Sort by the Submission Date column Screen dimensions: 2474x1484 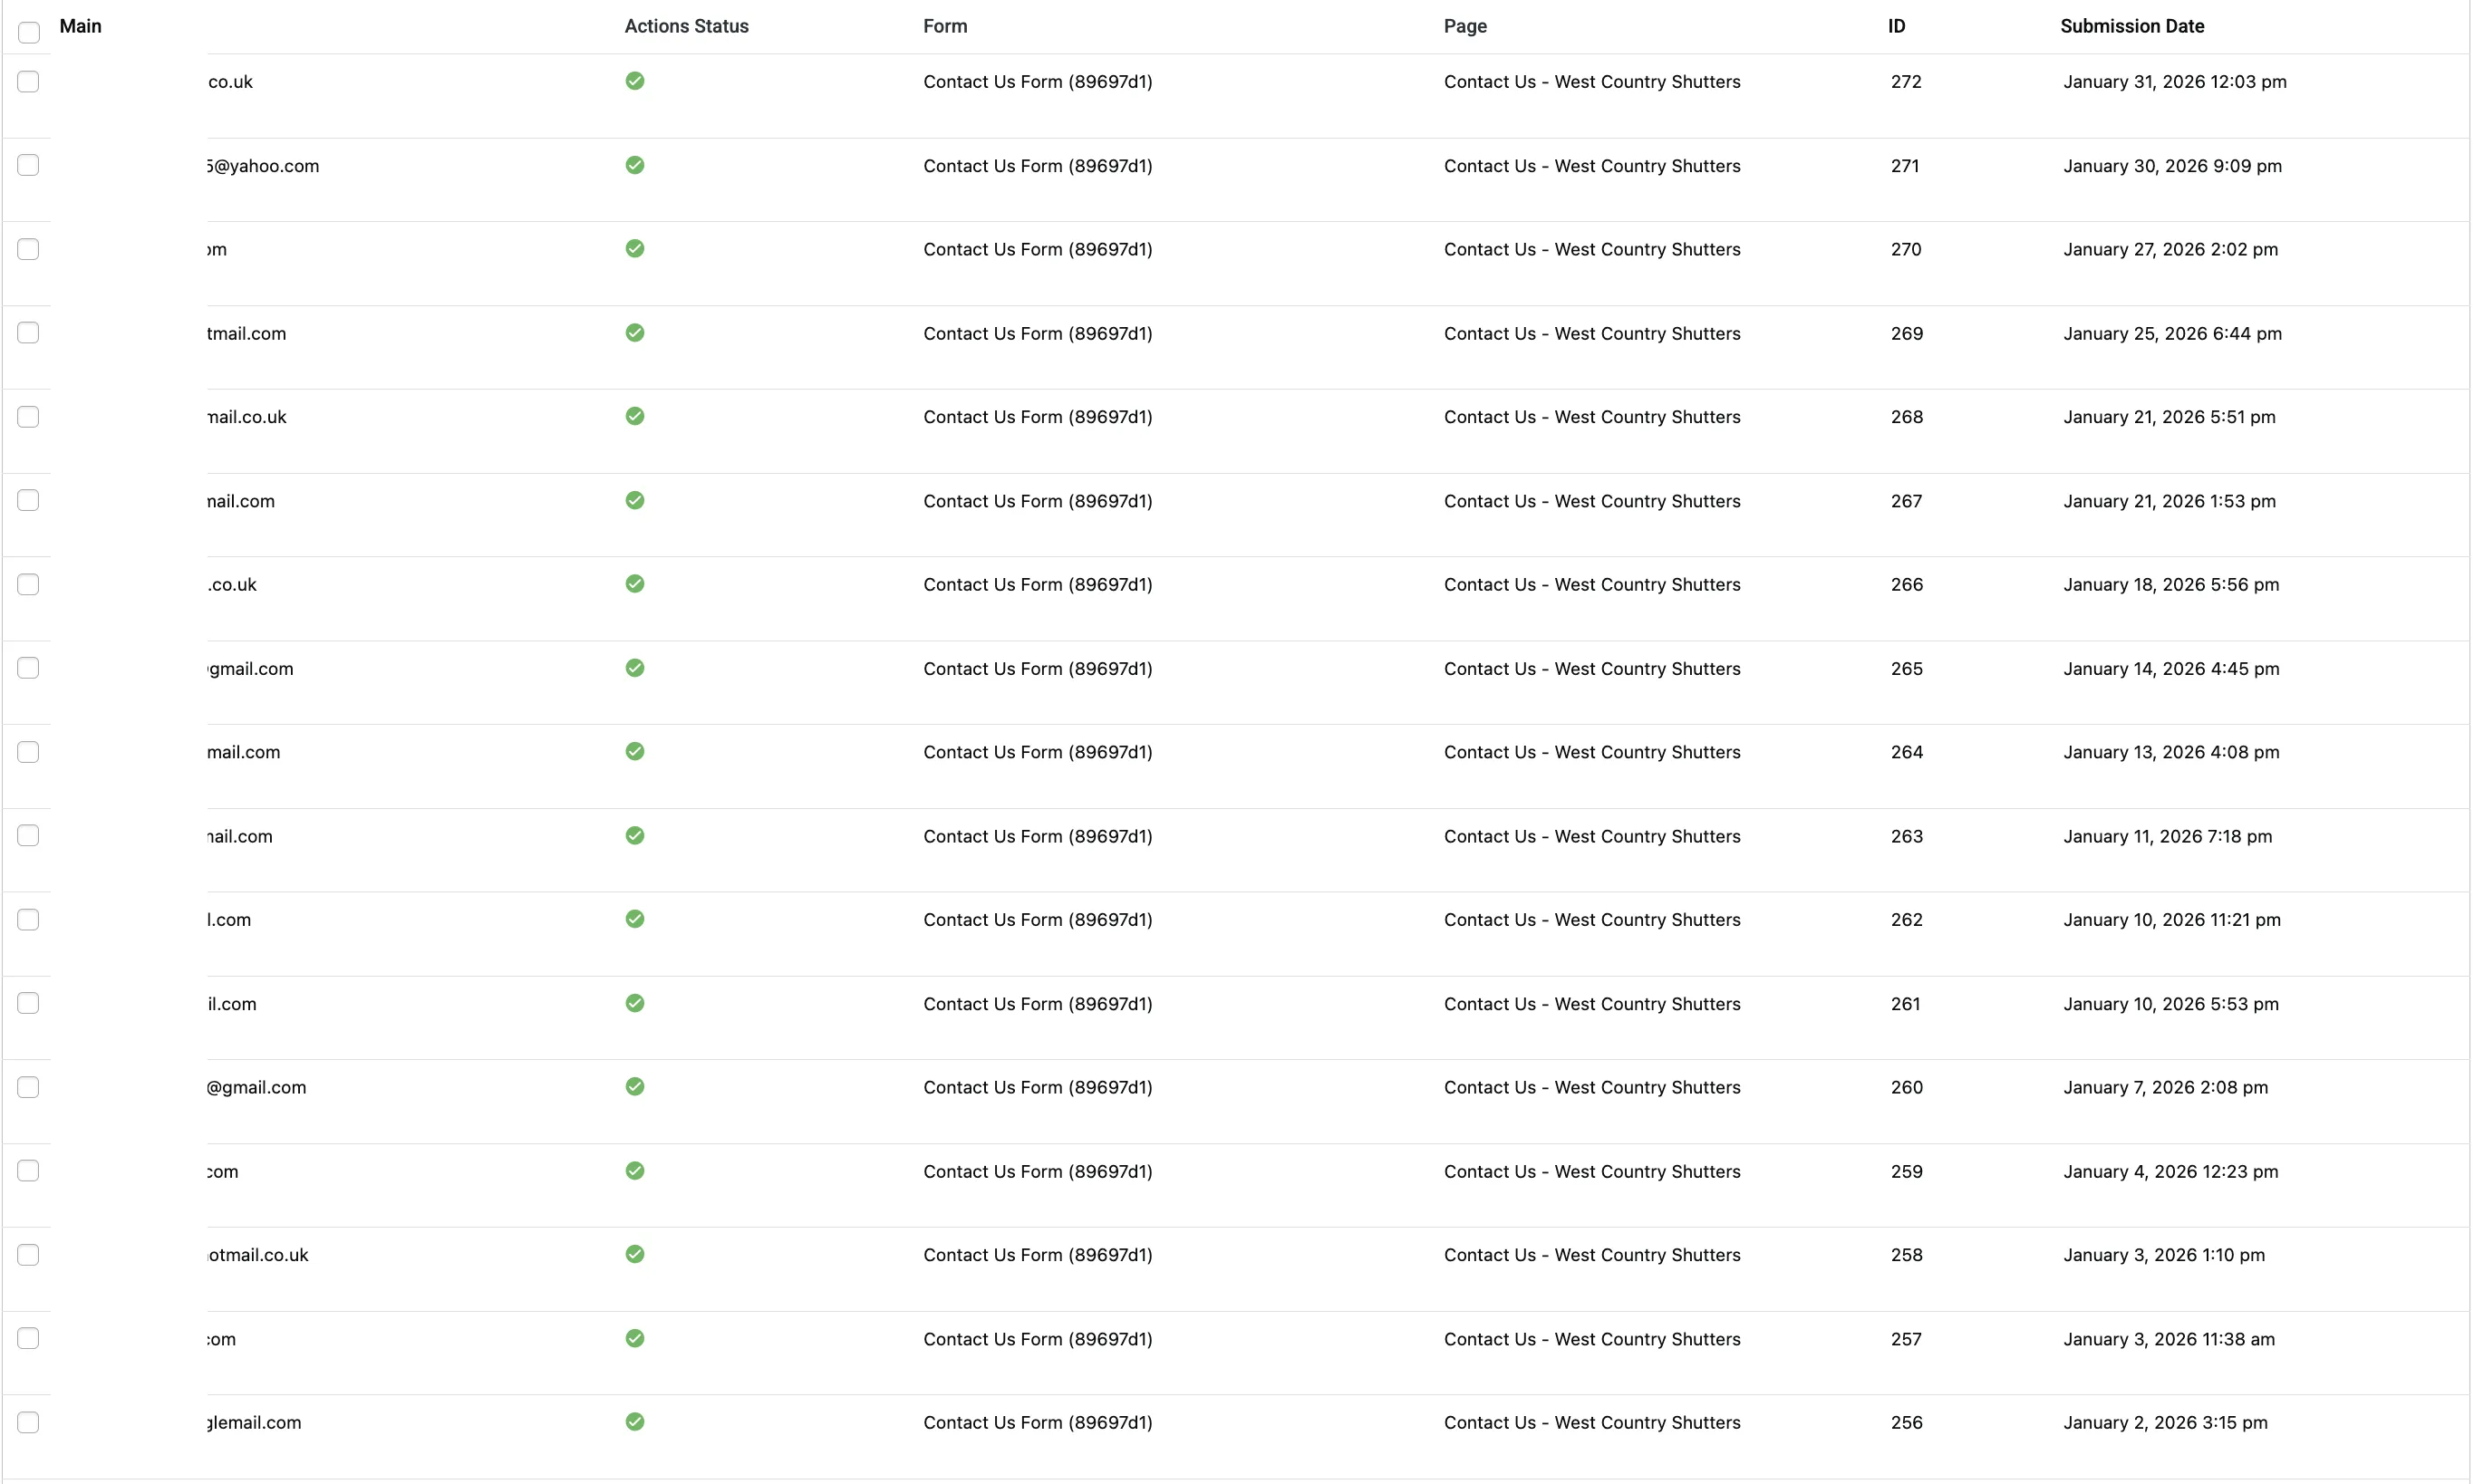2131,26
